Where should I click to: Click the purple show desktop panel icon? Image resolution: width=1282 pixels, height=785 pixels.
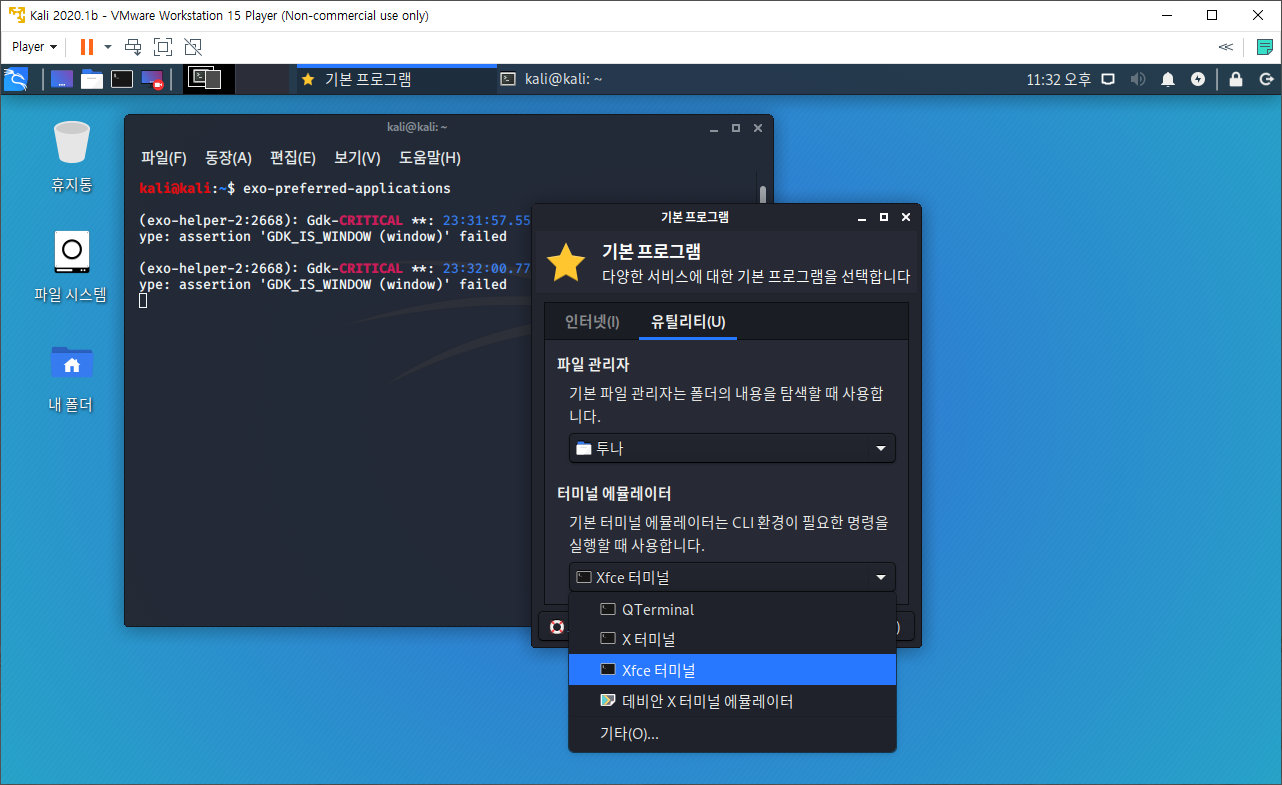62,79
